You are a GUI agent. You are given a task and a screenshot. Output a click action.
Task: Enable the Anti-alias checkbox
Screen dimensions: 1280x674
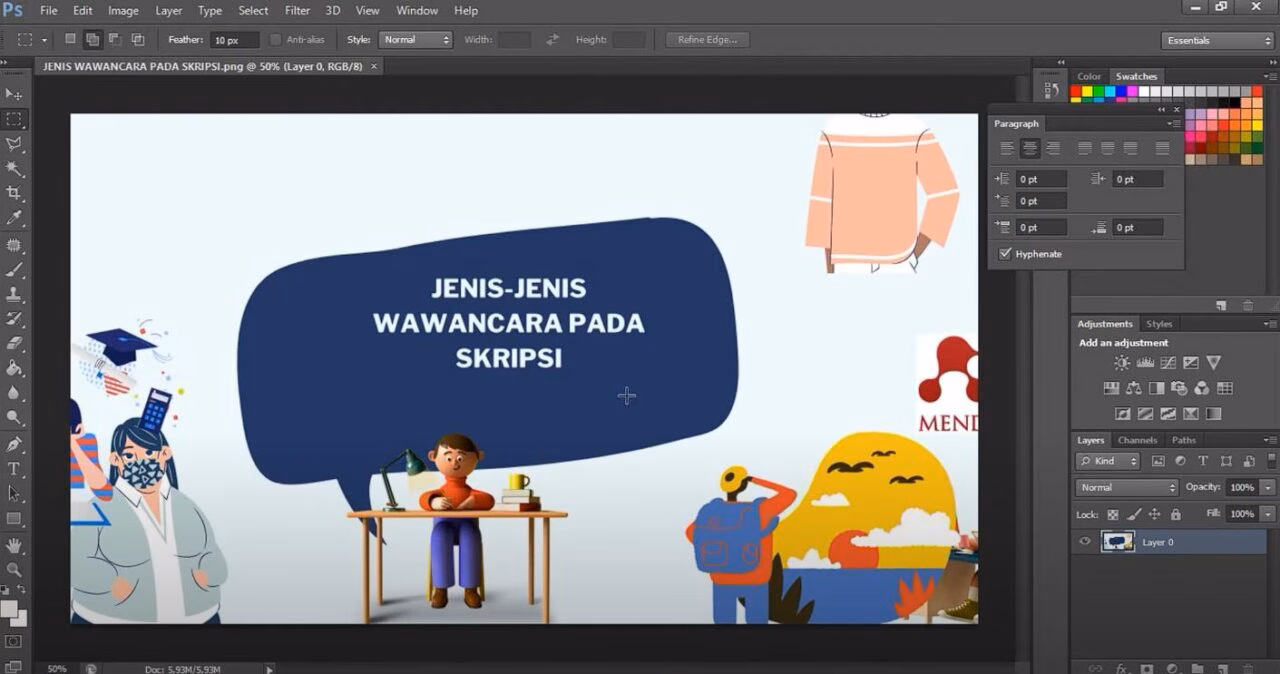276,40
